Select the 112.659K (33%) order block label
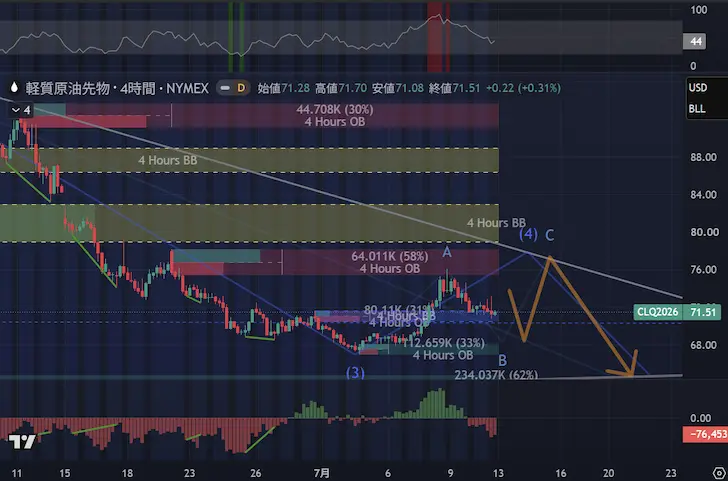Viewport: 728px width, 481px height. tap(443, 343)
